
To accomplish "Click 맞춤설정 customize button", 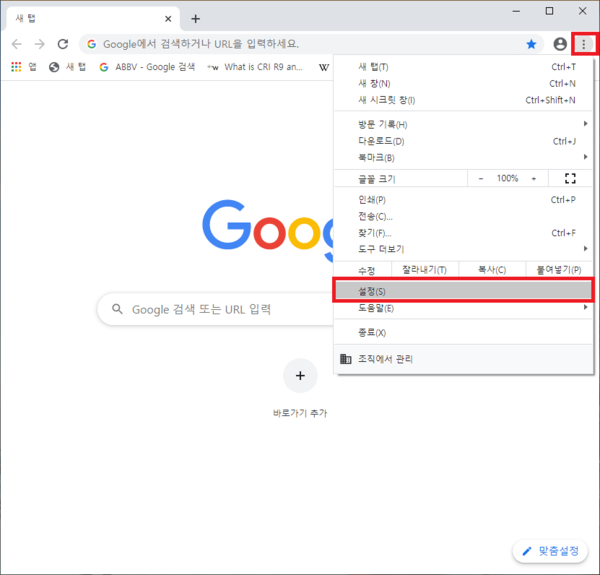I will [550, 551].
